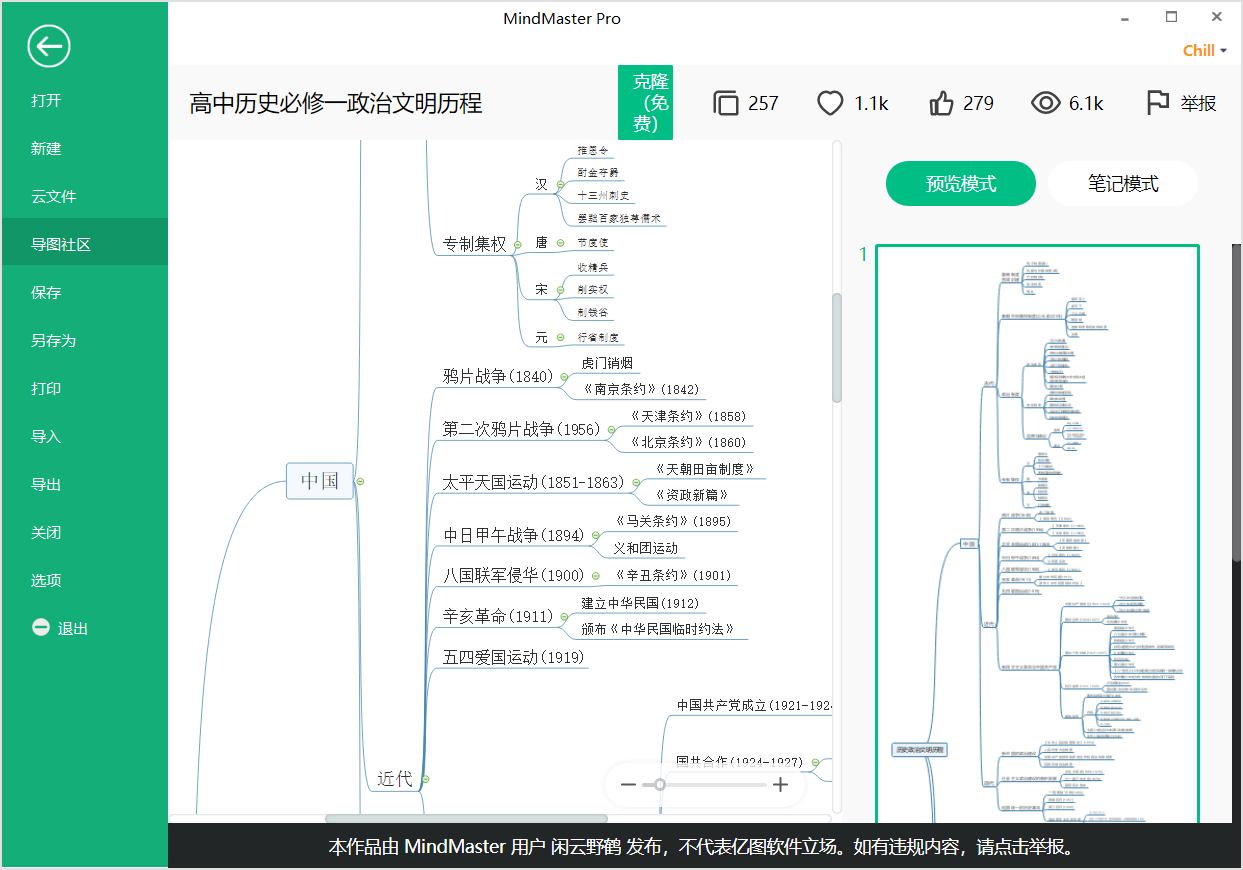This screenshot has width=1243, height=870.
Task: Click the 举报 report label
Action: click(1198, 103)
